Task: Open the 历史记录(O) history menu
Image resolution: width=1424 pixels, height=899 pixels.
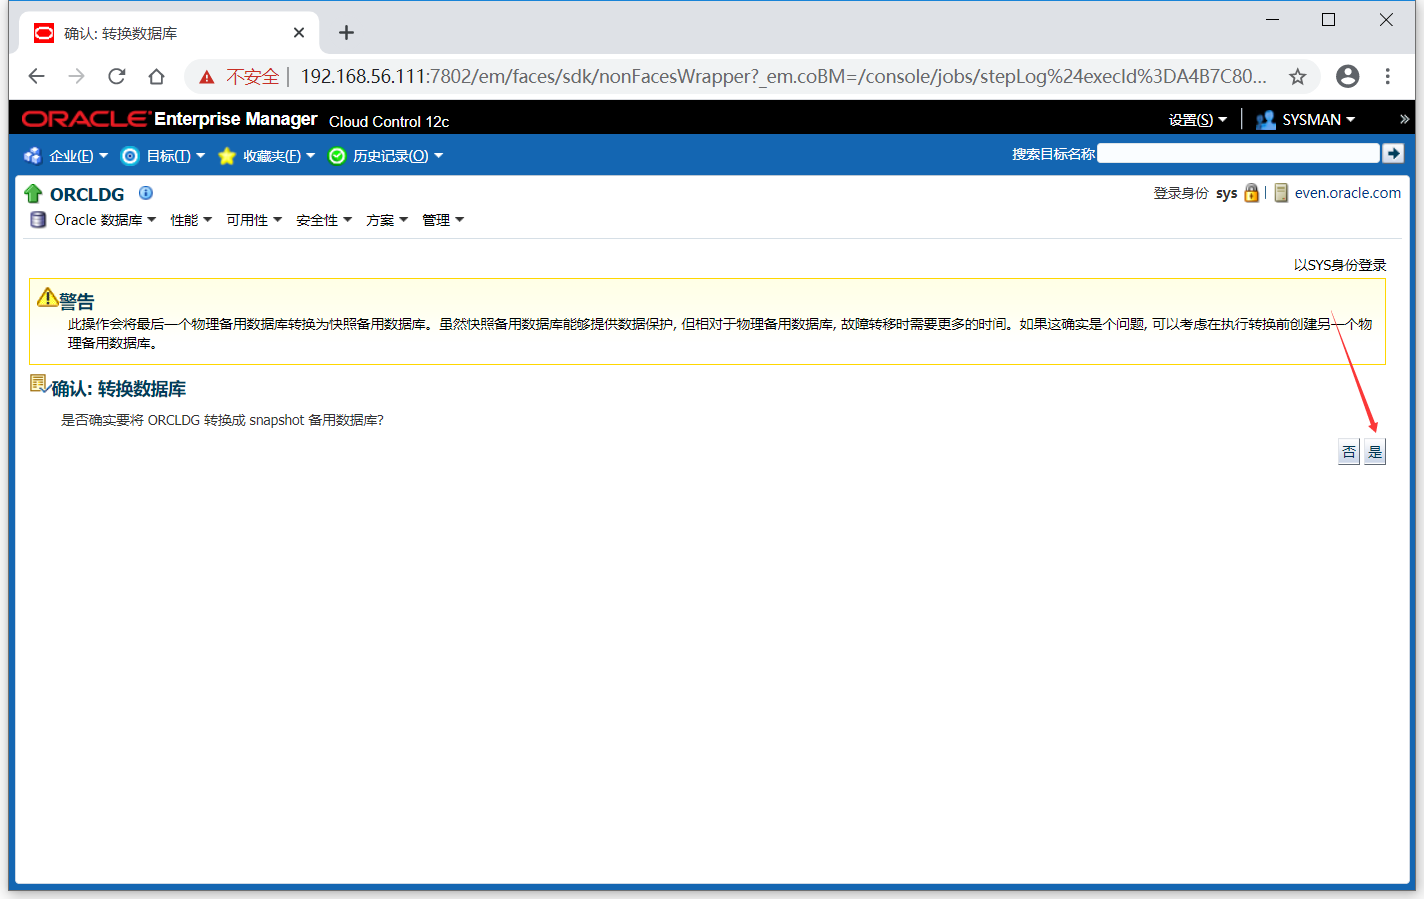Action: (397, 156)
